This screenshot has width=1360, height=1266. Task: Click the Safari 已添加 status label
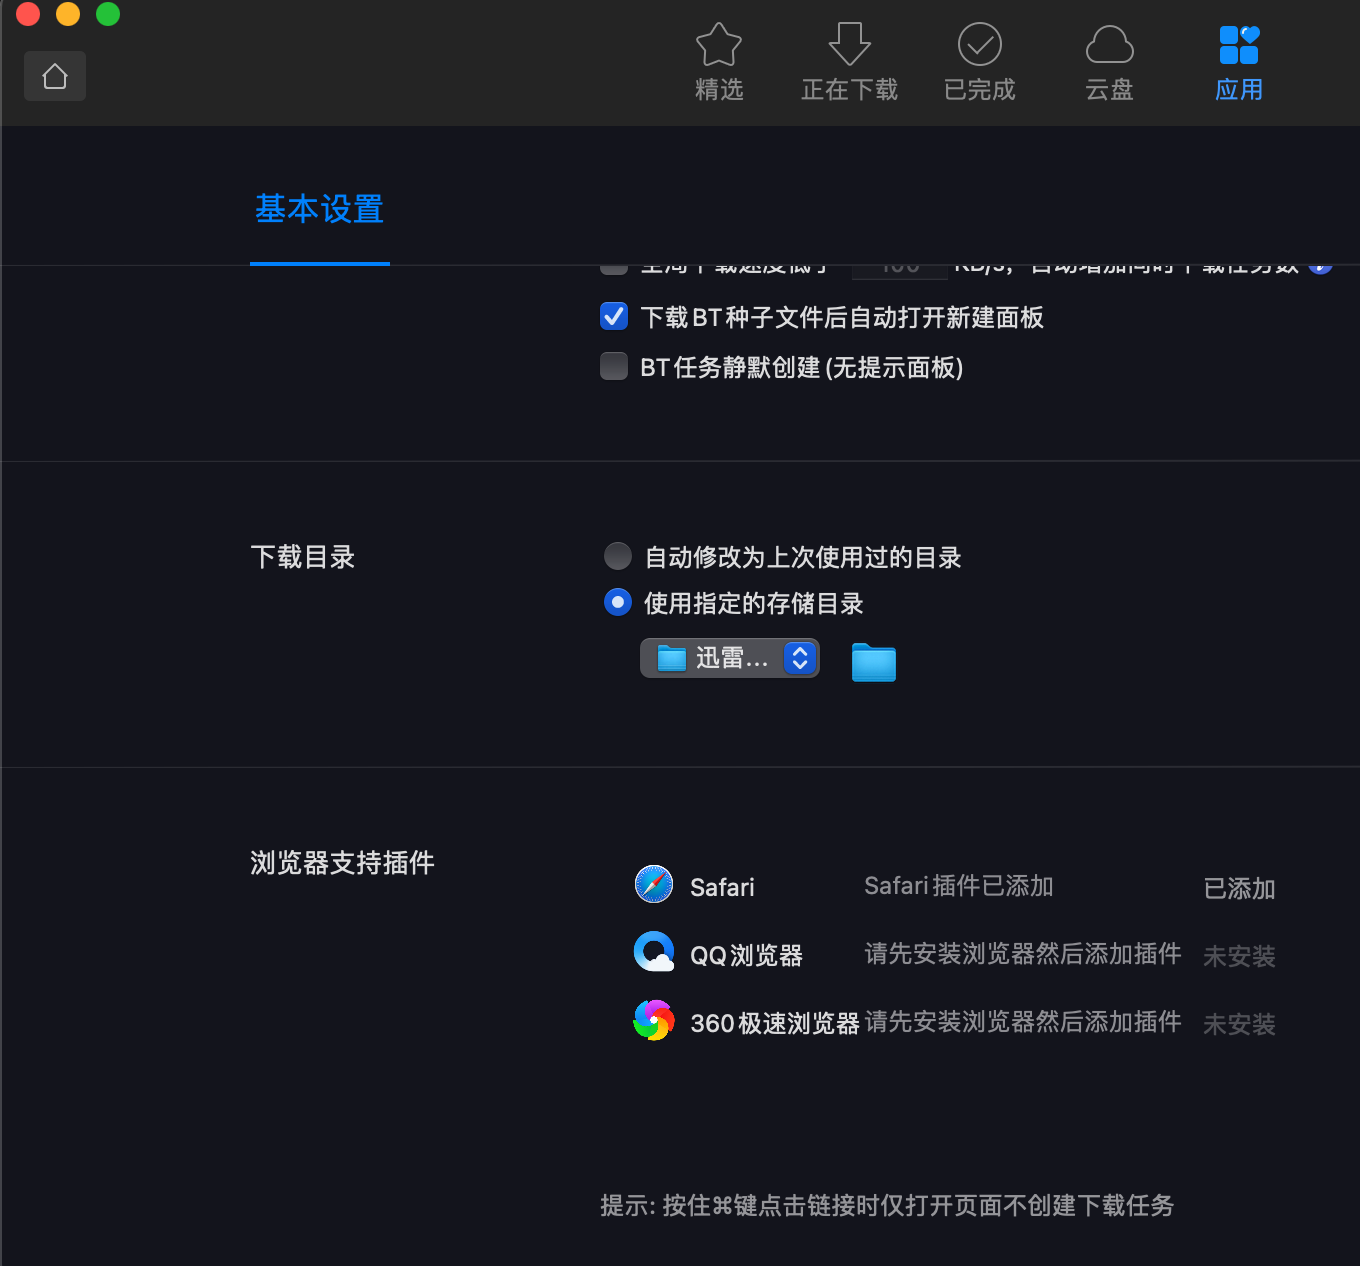click(1238, 888)
